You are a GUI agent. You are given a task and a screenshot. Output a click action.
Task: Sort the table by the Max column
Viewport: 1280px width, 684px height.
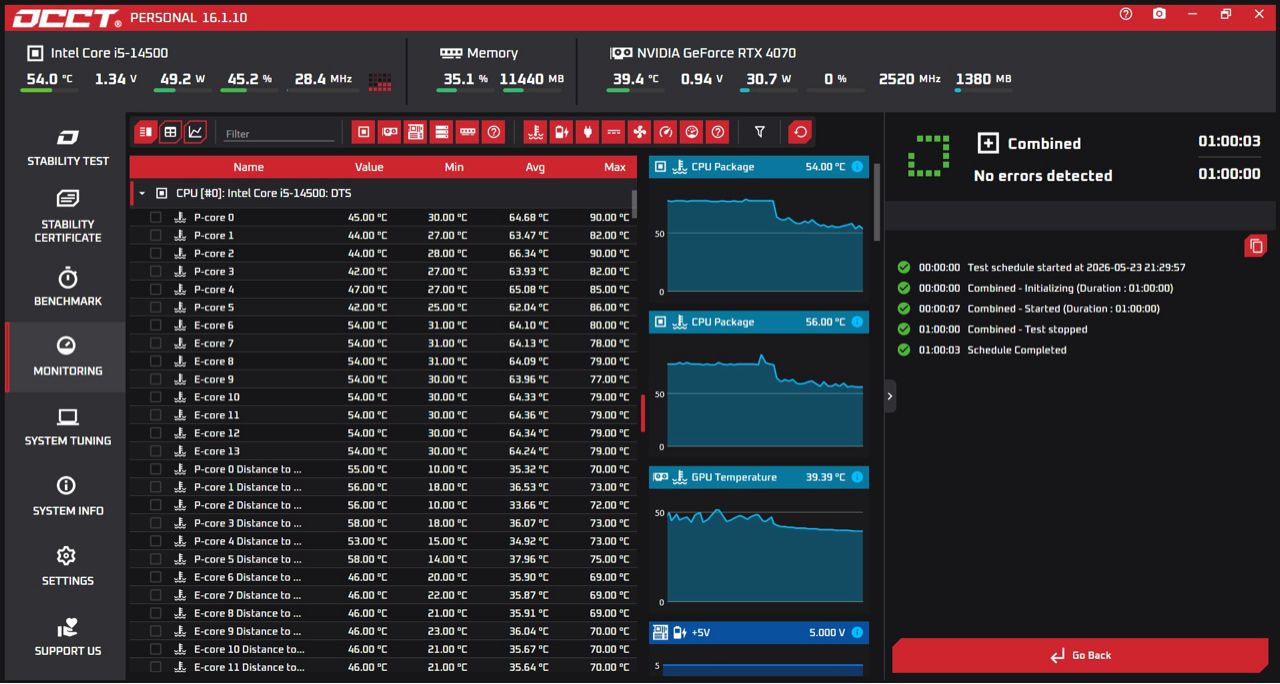[615, 167]
